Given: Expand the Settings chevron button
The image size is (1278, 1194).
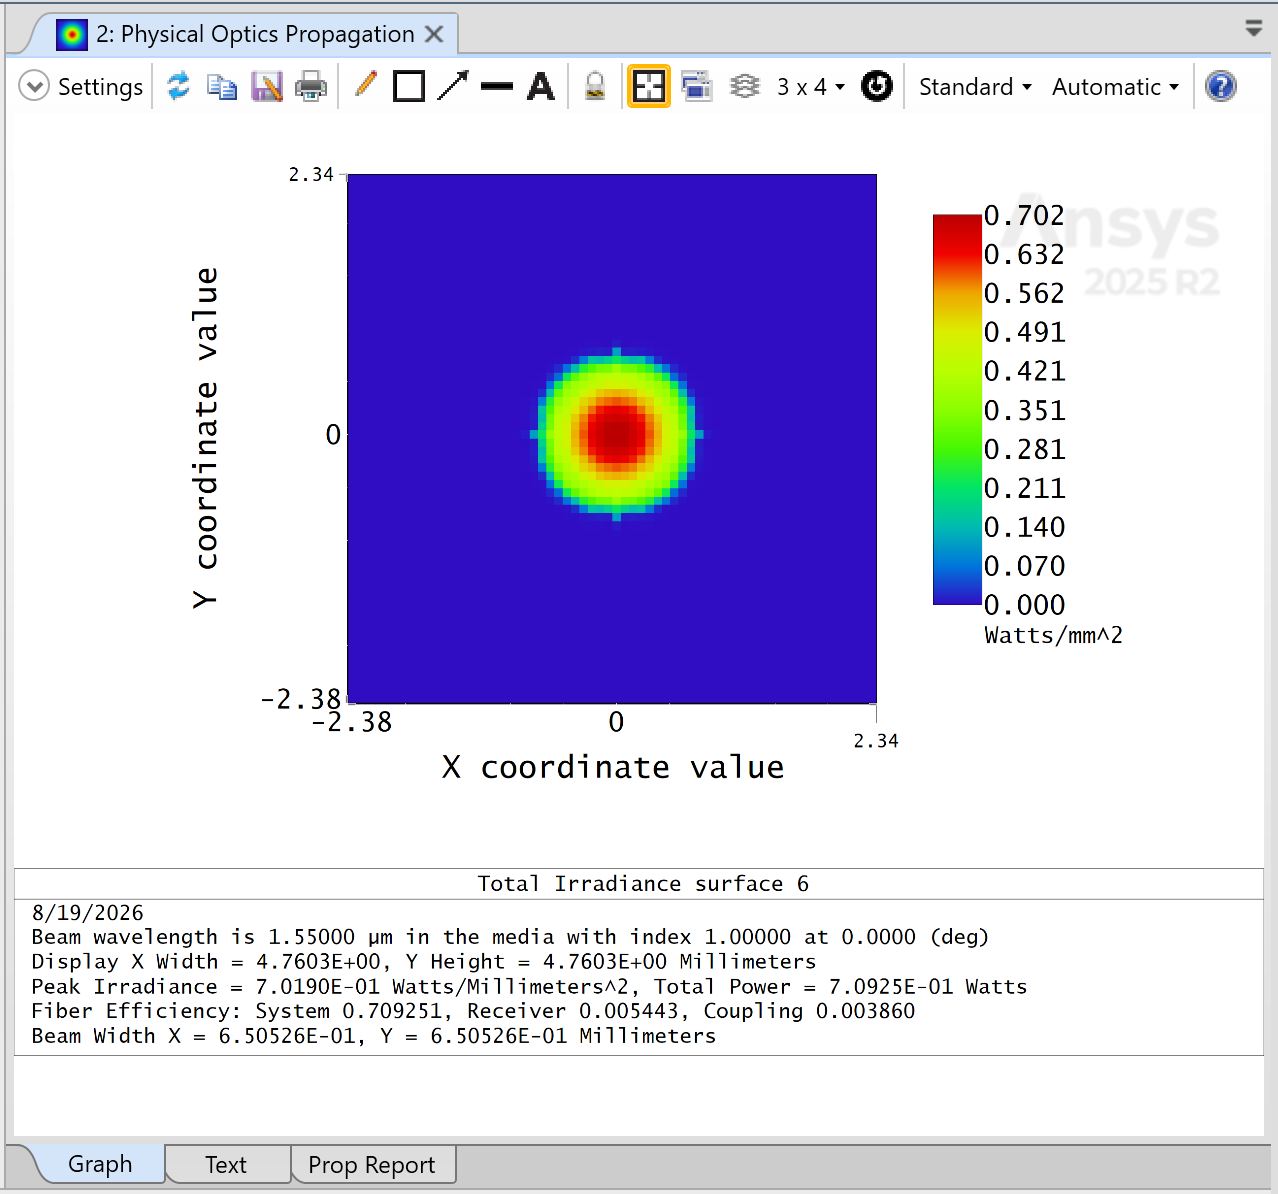Looking at the screenshot, I should tap(34, 86).
